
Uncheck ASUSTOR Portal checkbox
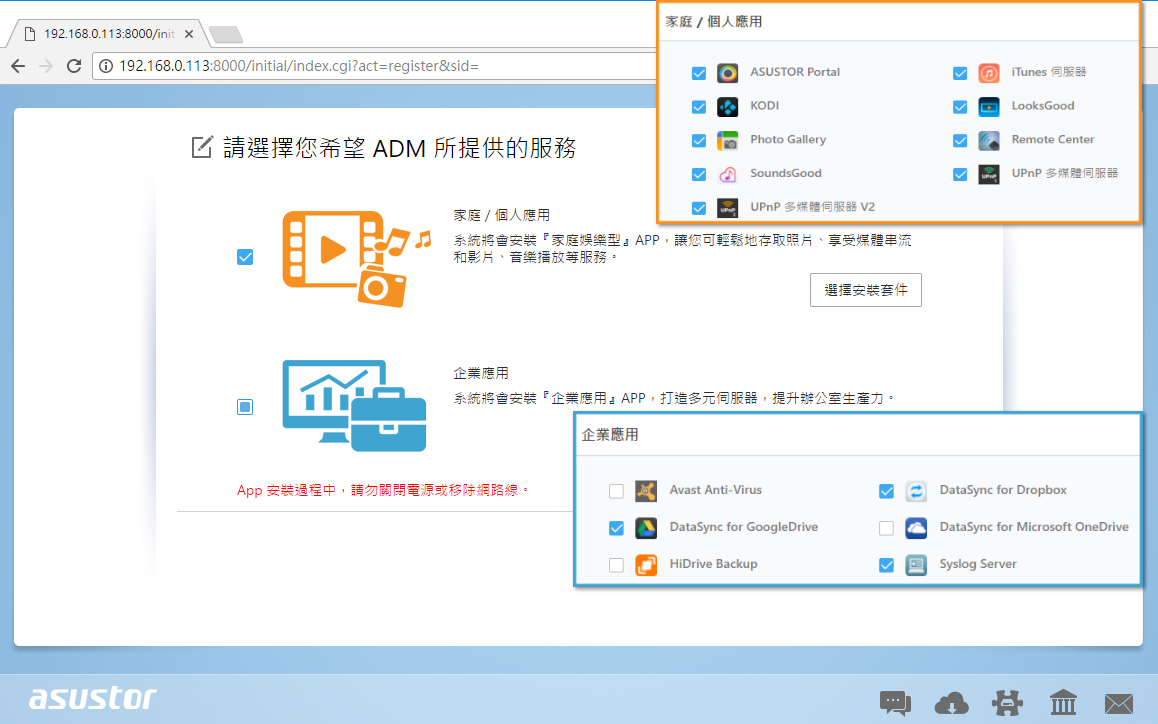click(699, 73)
